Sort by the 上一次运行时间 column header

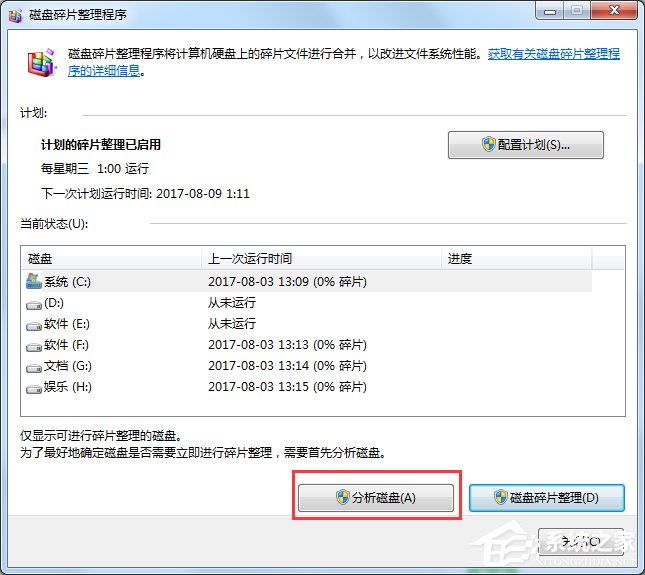pos(321,258)
